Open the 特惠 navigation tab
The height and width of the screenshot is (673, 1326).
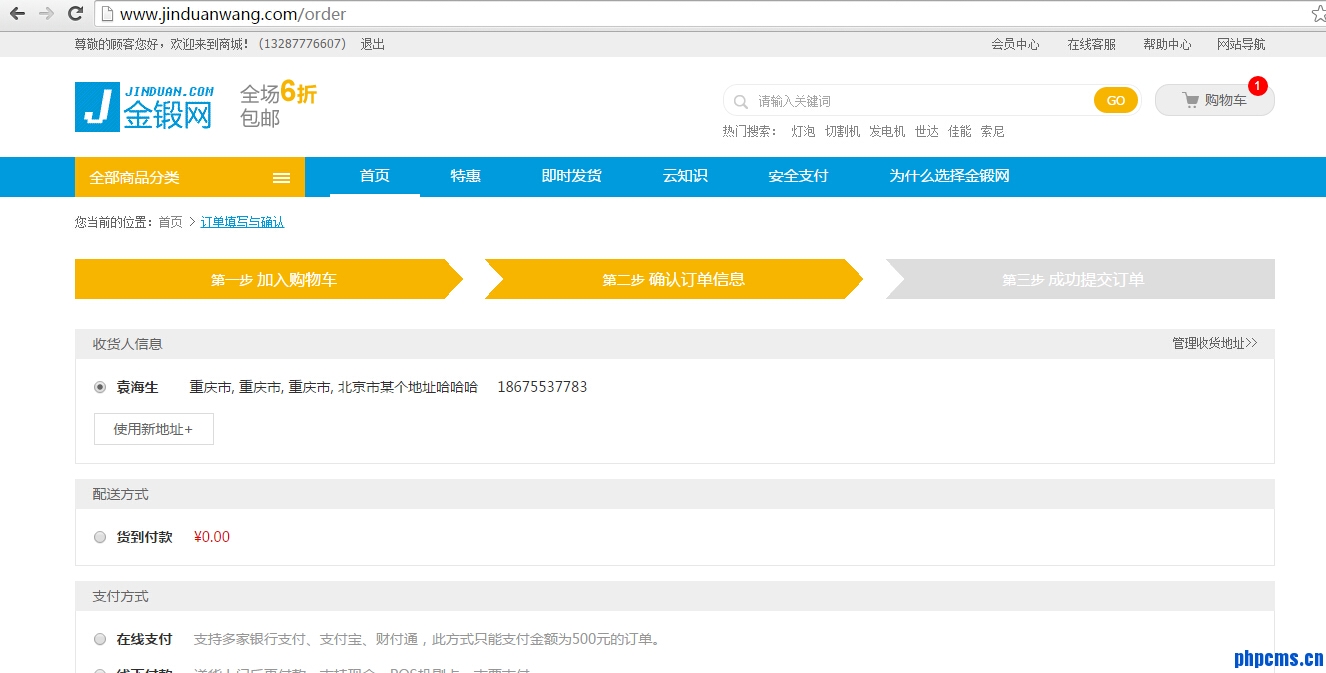click(x=466, y=176)
